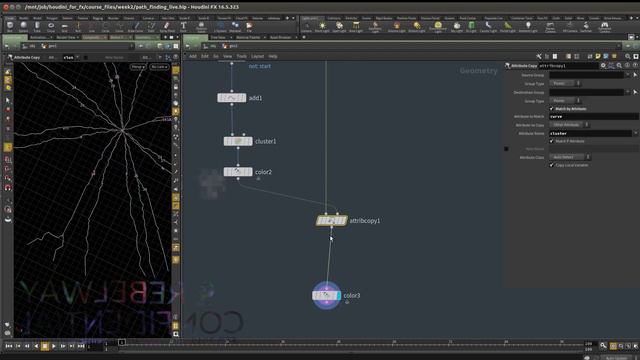Jump to first frame of timeline

pyautogui.click(x=9, y=346)
